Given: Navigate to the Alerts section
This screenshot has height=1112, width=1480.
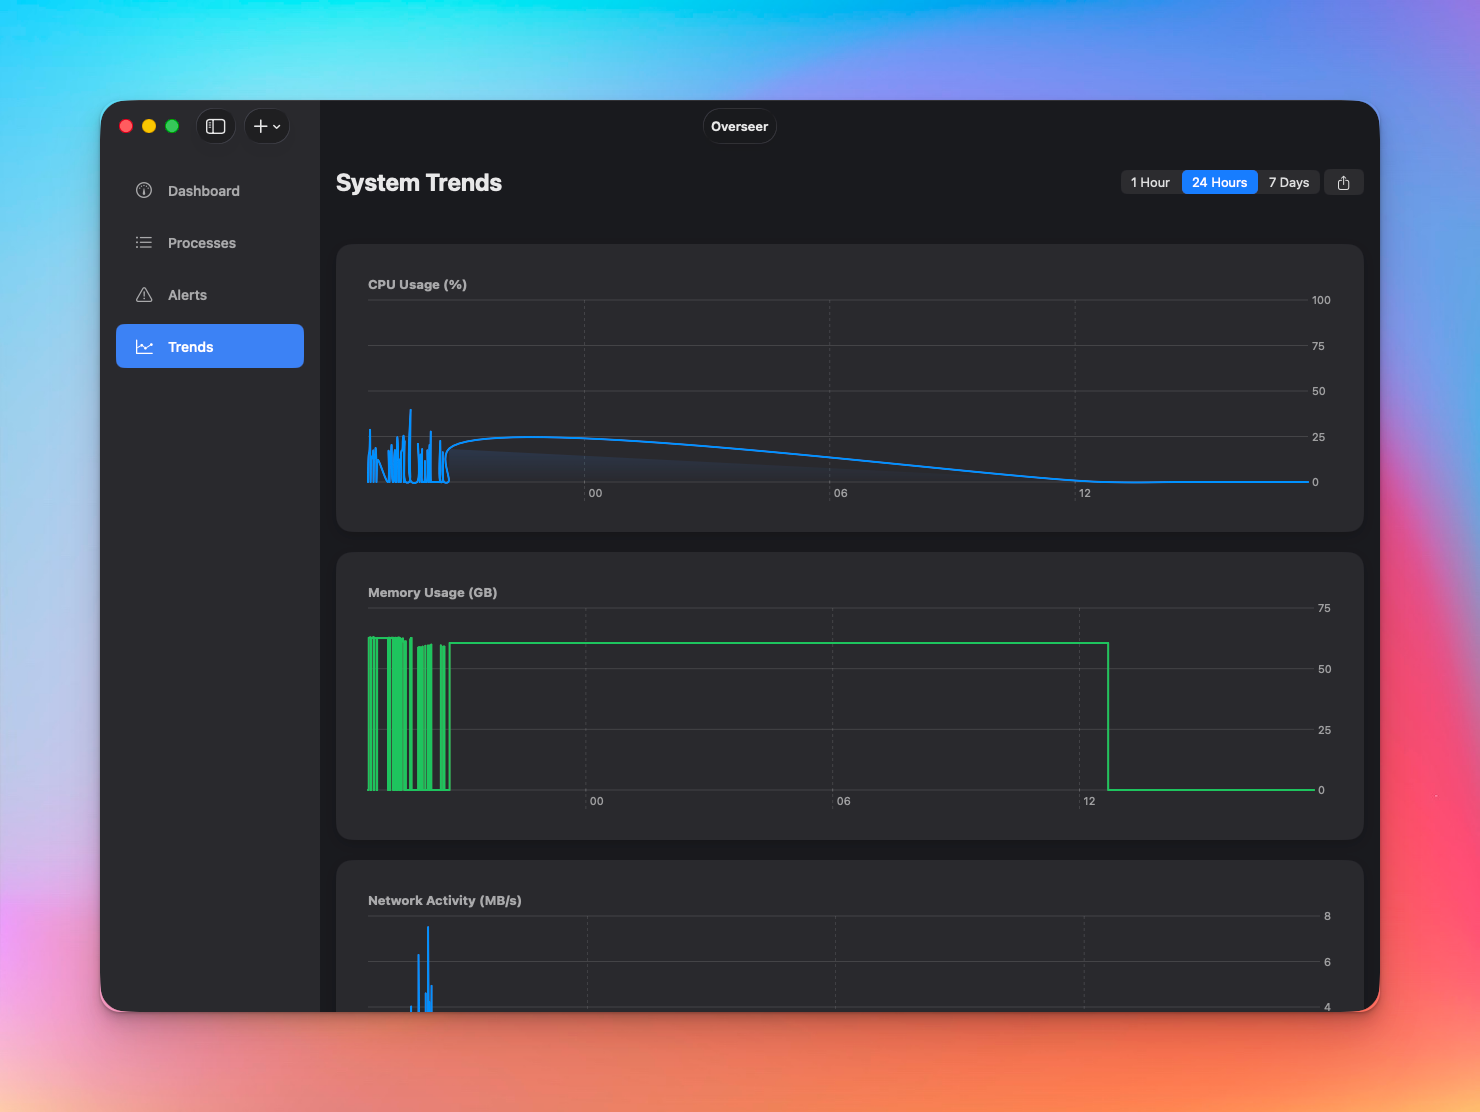Looking at the screenshot, I should click(x=187, y=294).
